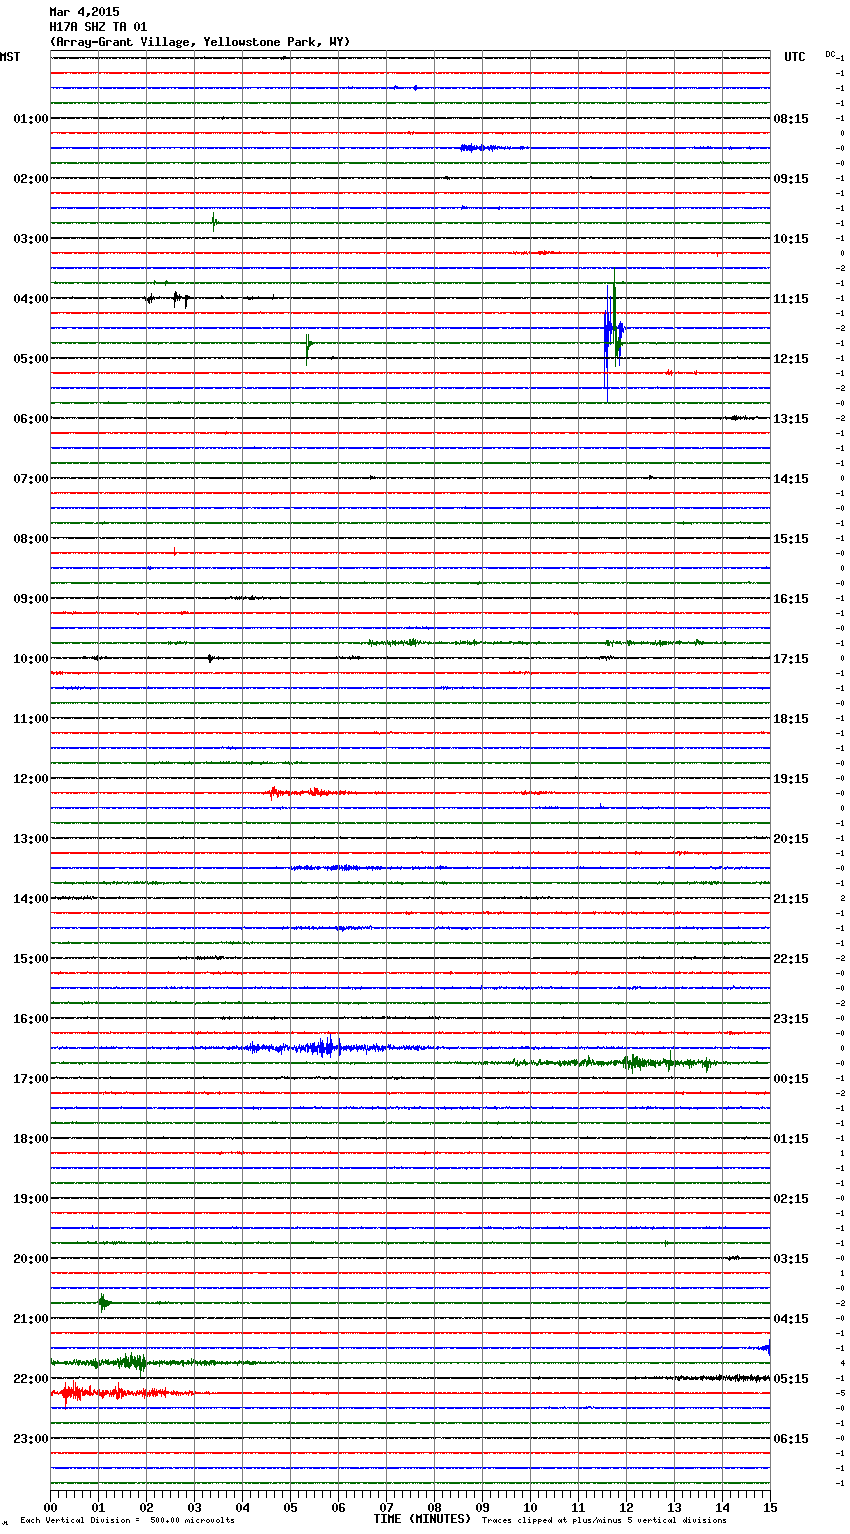Click the 02:15 UTC time label
Image resolution: width=850 pixels, height=1534 pixels.
pos(791,1199)
